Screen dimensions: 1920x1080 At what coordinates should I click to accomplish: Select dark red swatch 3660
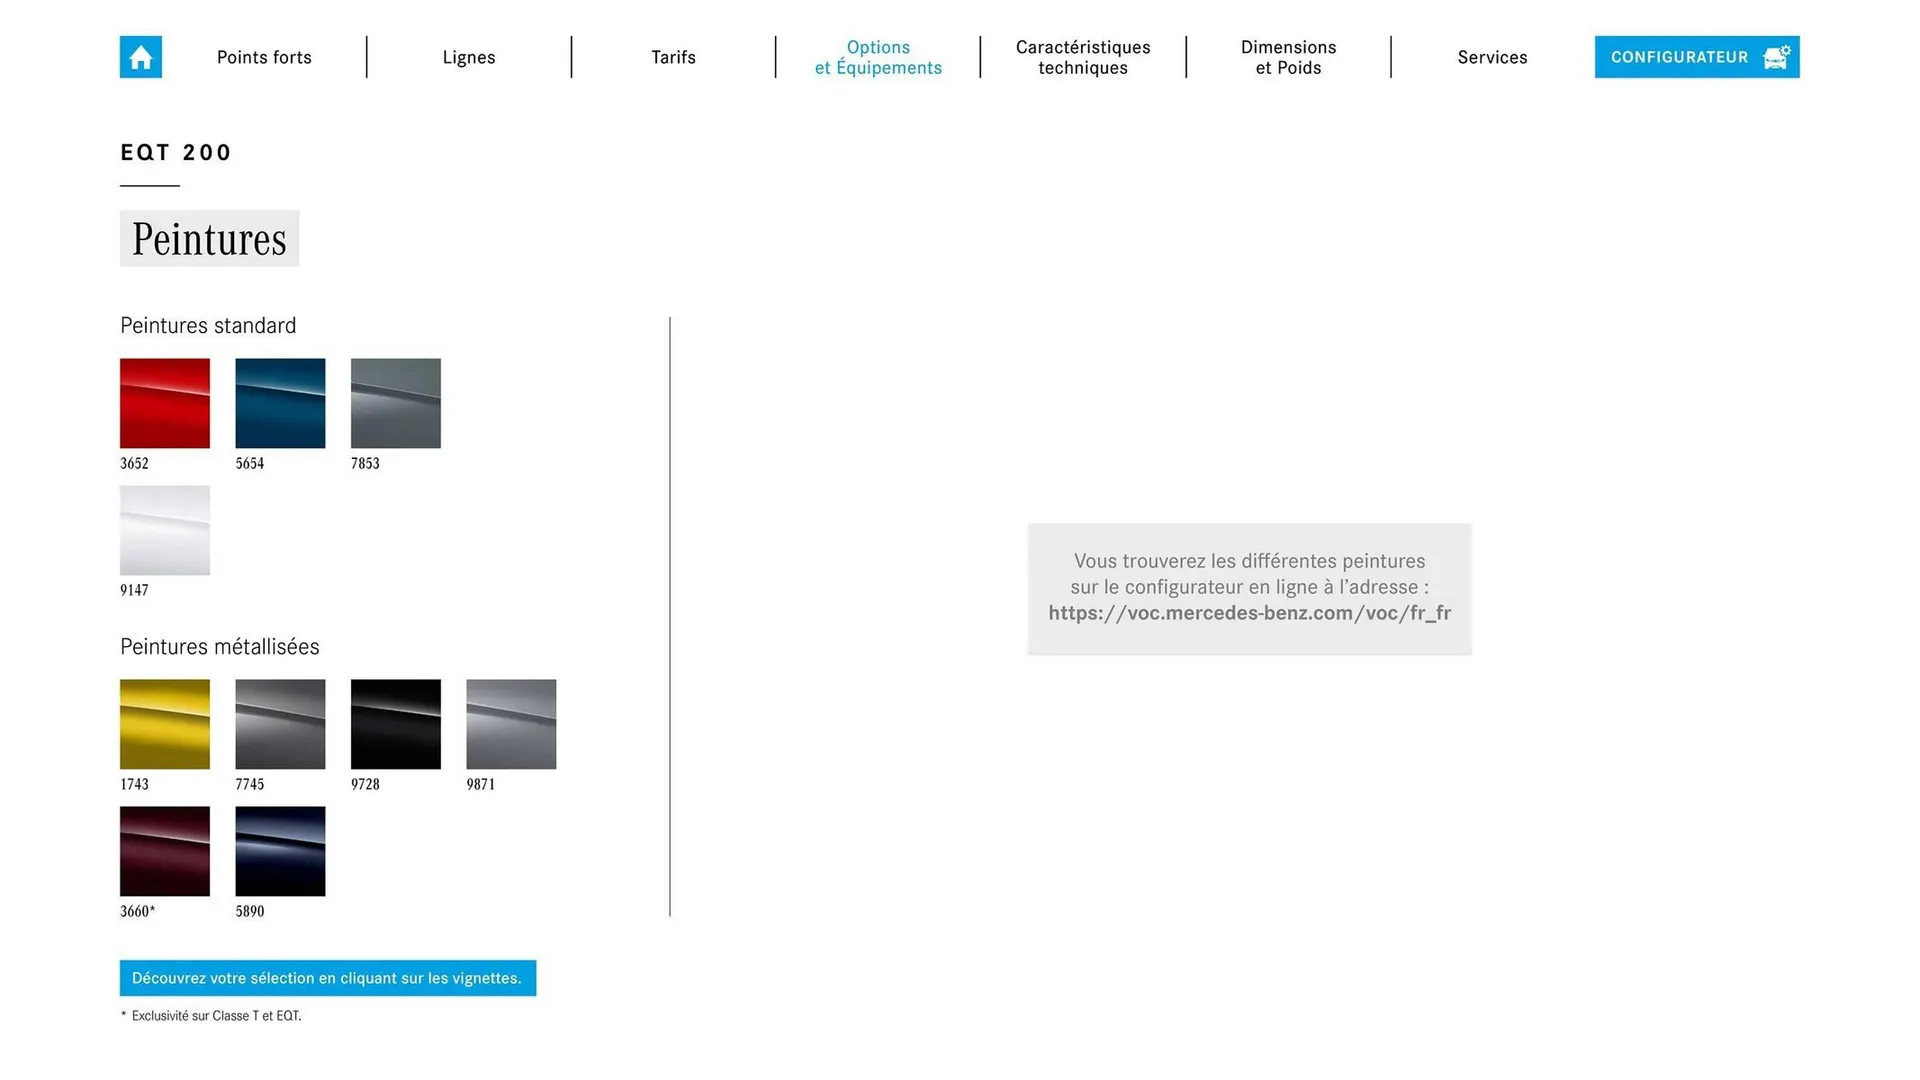[165, 851]
